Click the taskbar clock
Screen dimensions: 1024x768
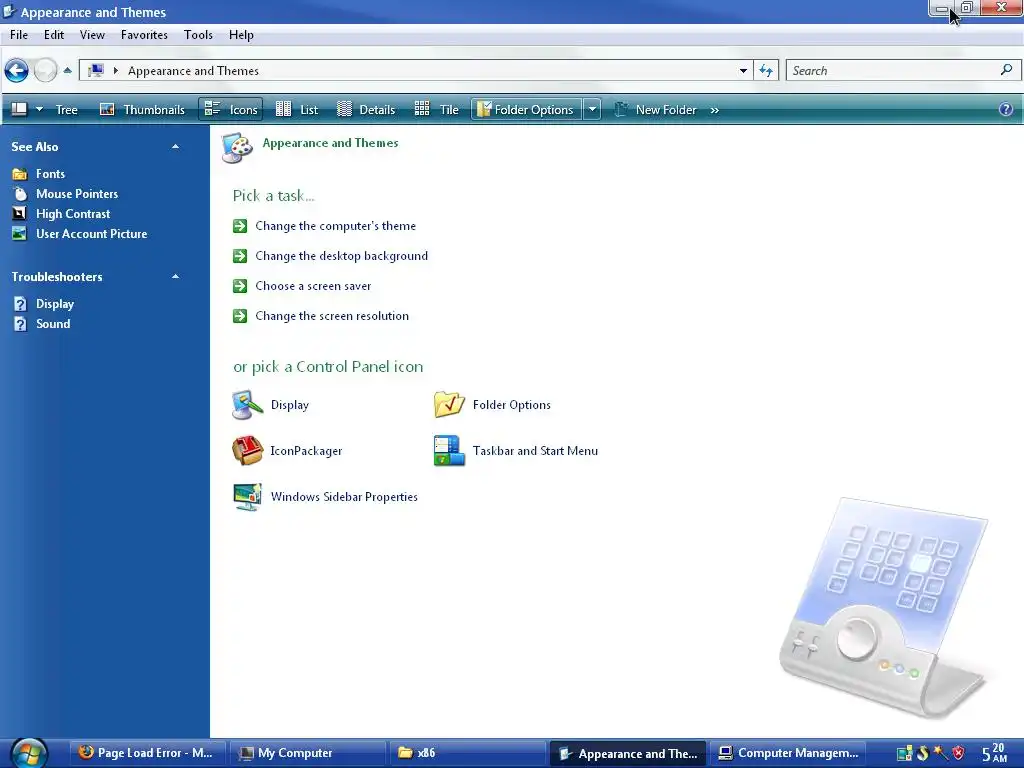coord(994,753)
